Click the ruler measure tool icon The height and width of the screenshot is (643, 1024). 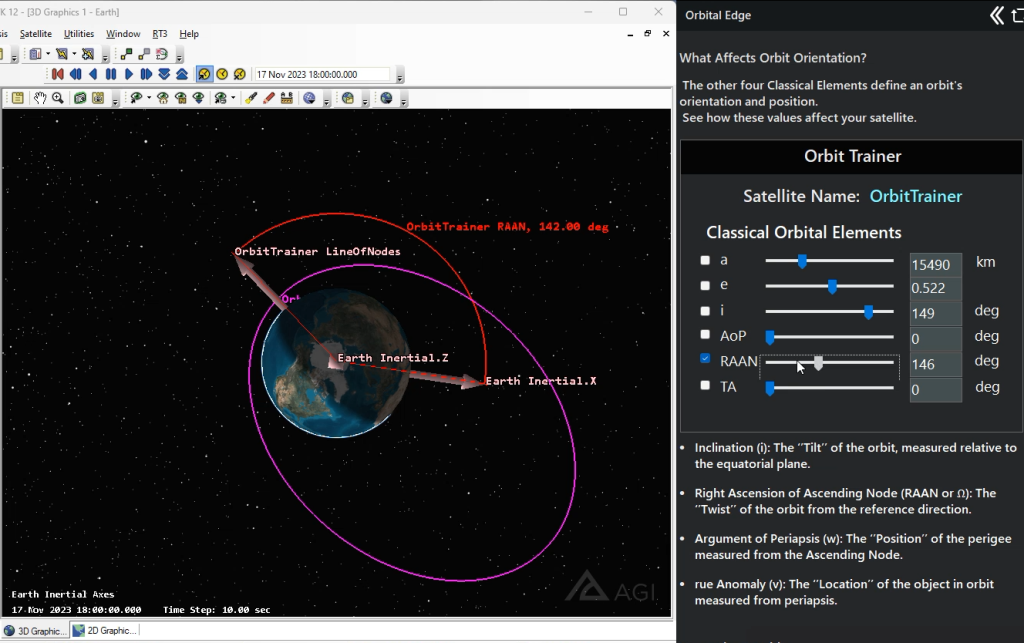287,98
